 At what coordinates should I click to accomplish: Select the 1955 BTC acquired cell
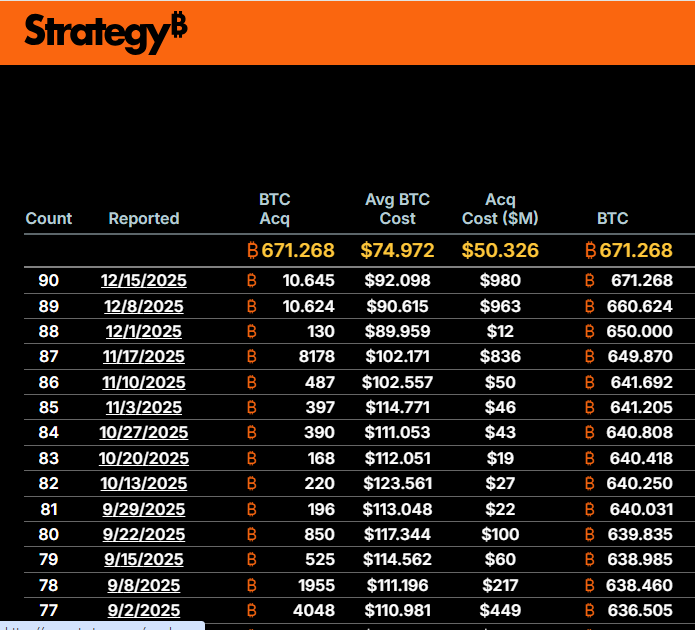(316, 585)
